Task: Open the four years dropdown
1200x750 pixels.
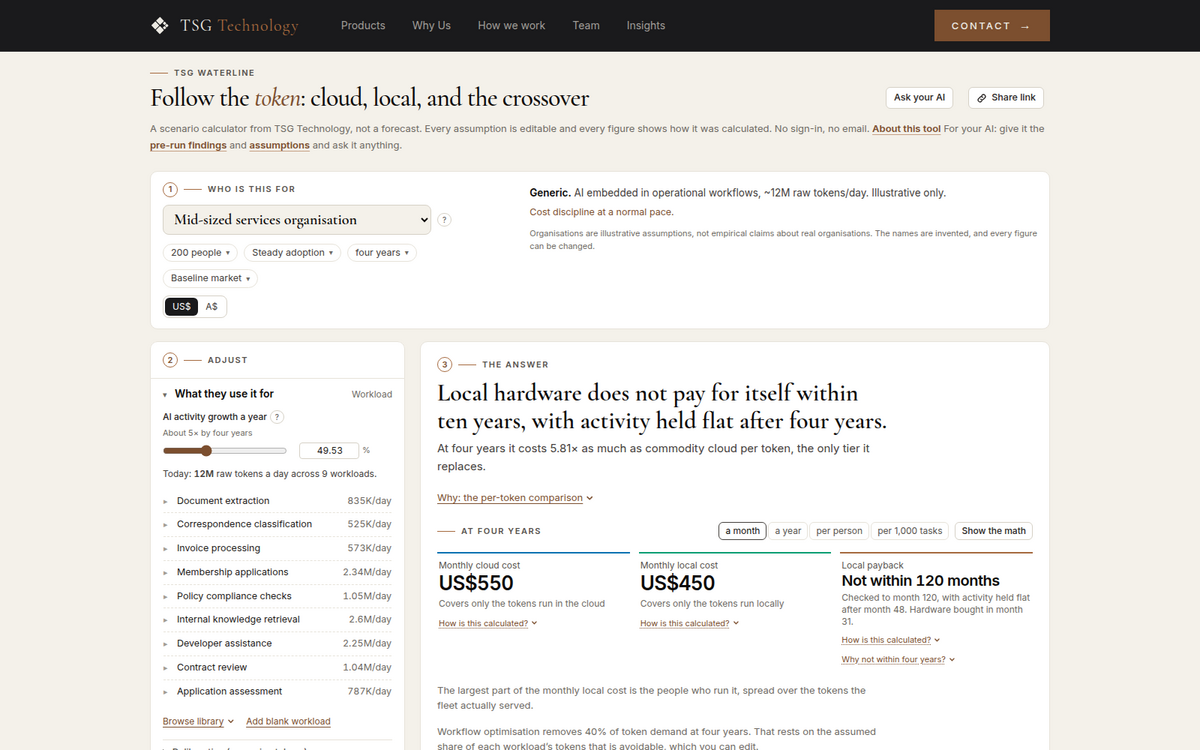Action: tap(381, 253)
